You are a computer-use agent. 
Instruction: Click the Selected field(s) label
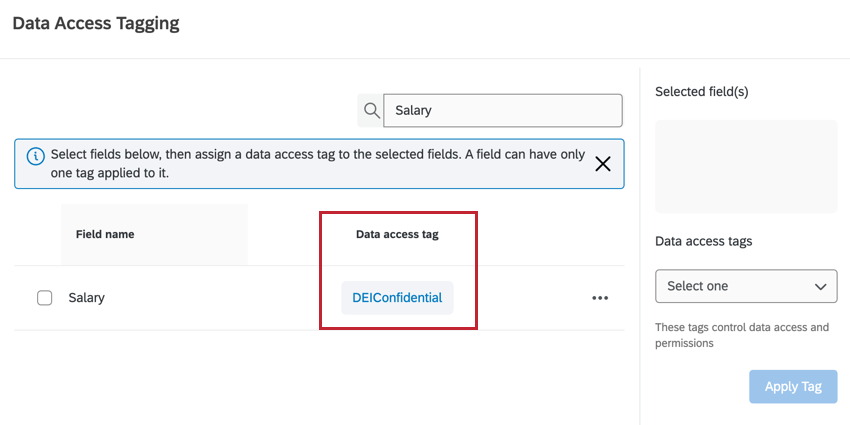point(702,91)
